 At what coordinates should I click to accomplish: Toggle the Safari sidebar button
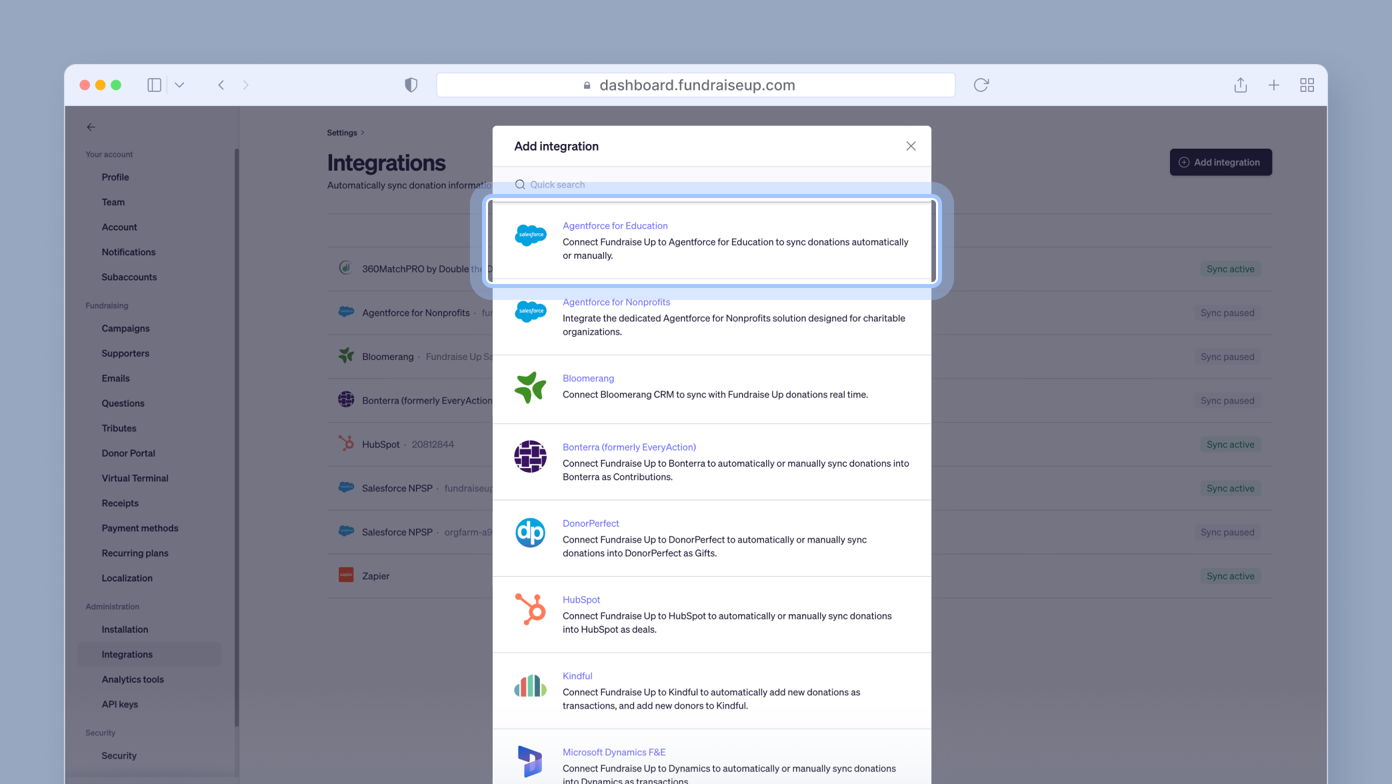tap(154, 85)
